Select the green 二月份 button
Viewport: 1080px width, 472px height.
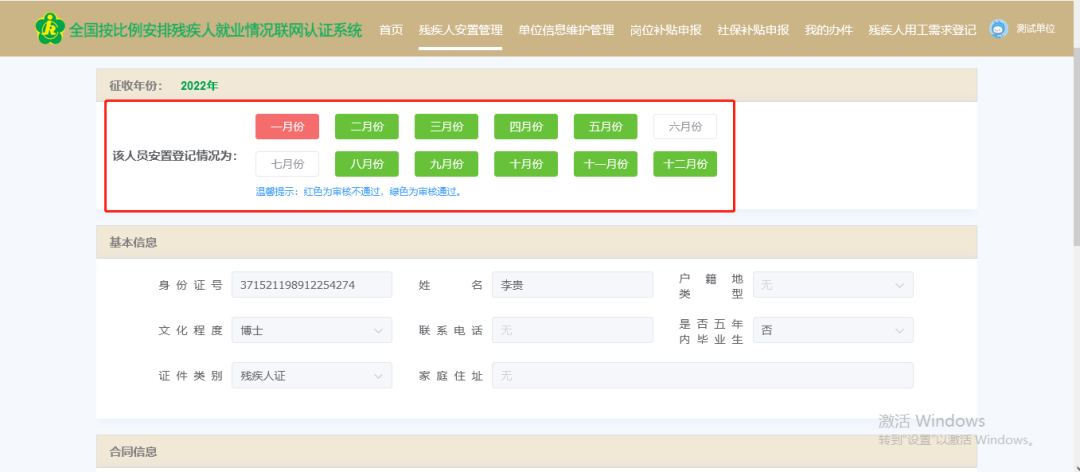(367, 126)
